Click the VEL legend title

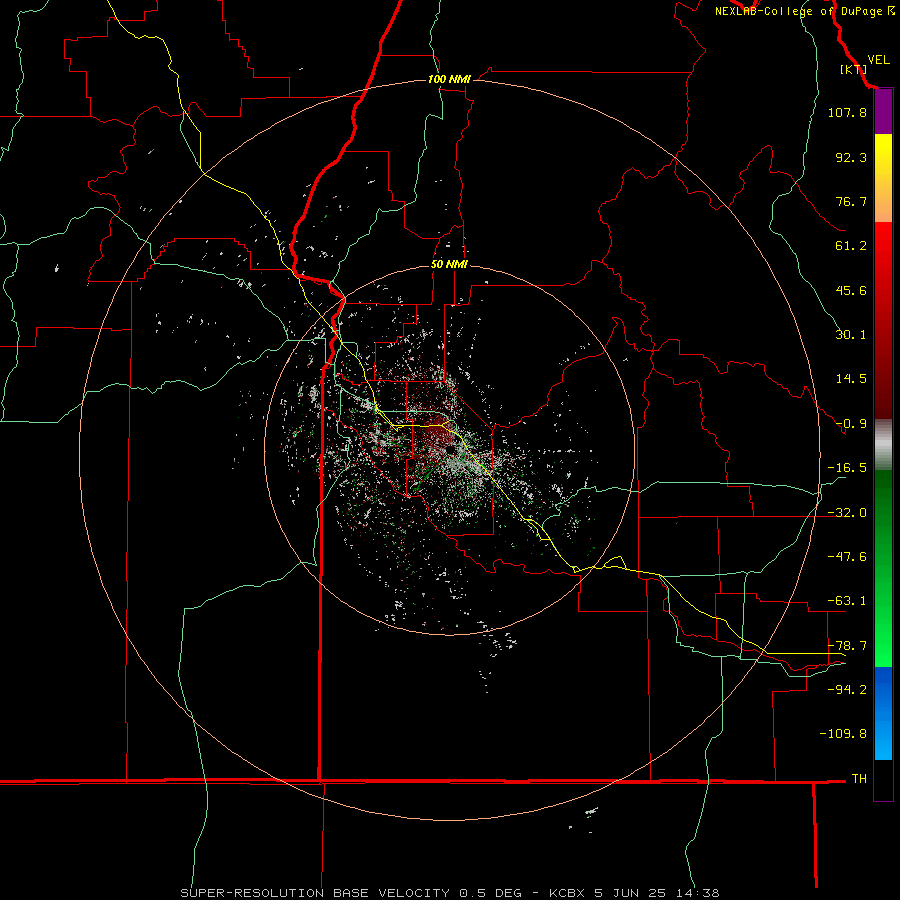[x=878, y=59]
